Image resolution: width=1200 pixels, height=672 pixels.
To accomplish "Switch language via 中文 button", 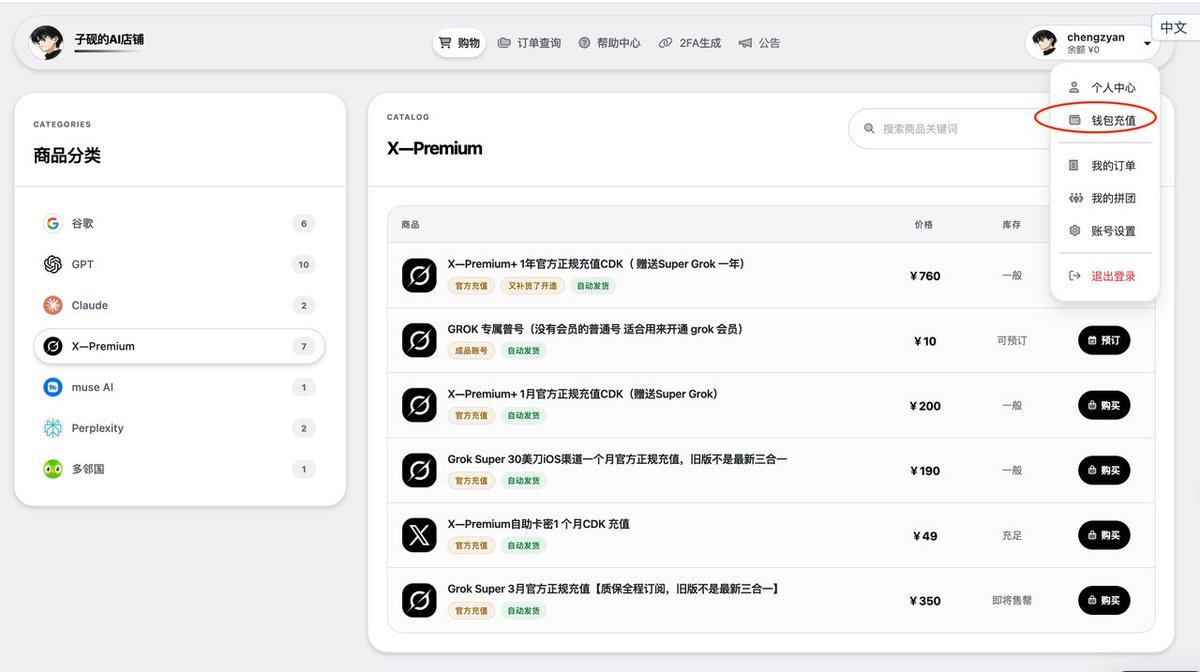I will point(1174,27).
